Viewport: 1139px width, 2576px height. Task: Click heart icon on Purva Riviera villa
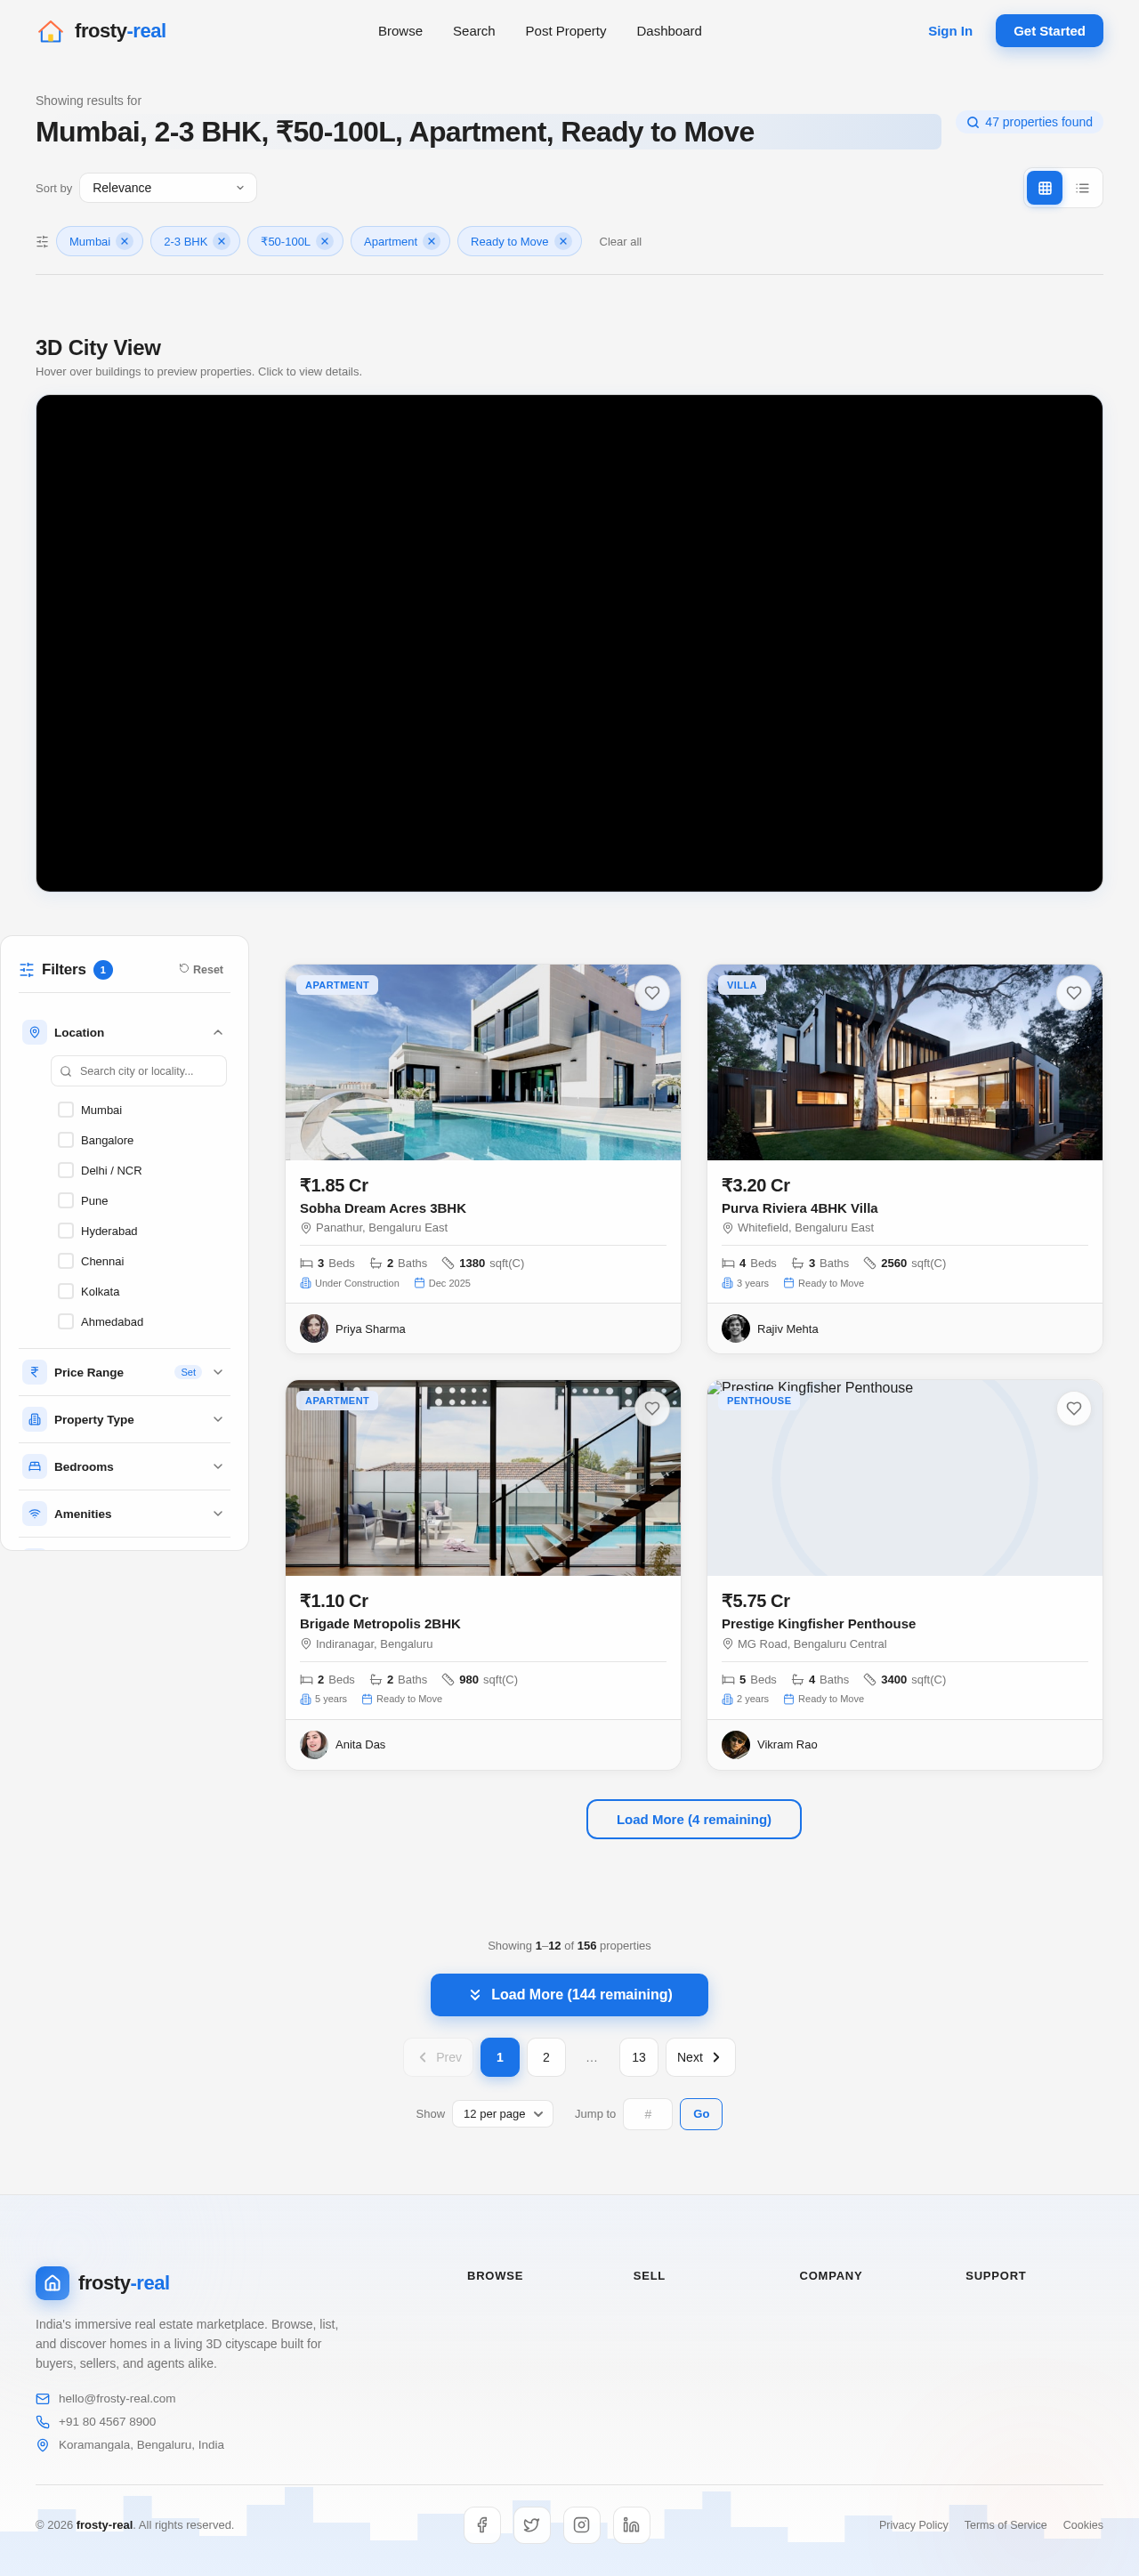point(1074,993)
